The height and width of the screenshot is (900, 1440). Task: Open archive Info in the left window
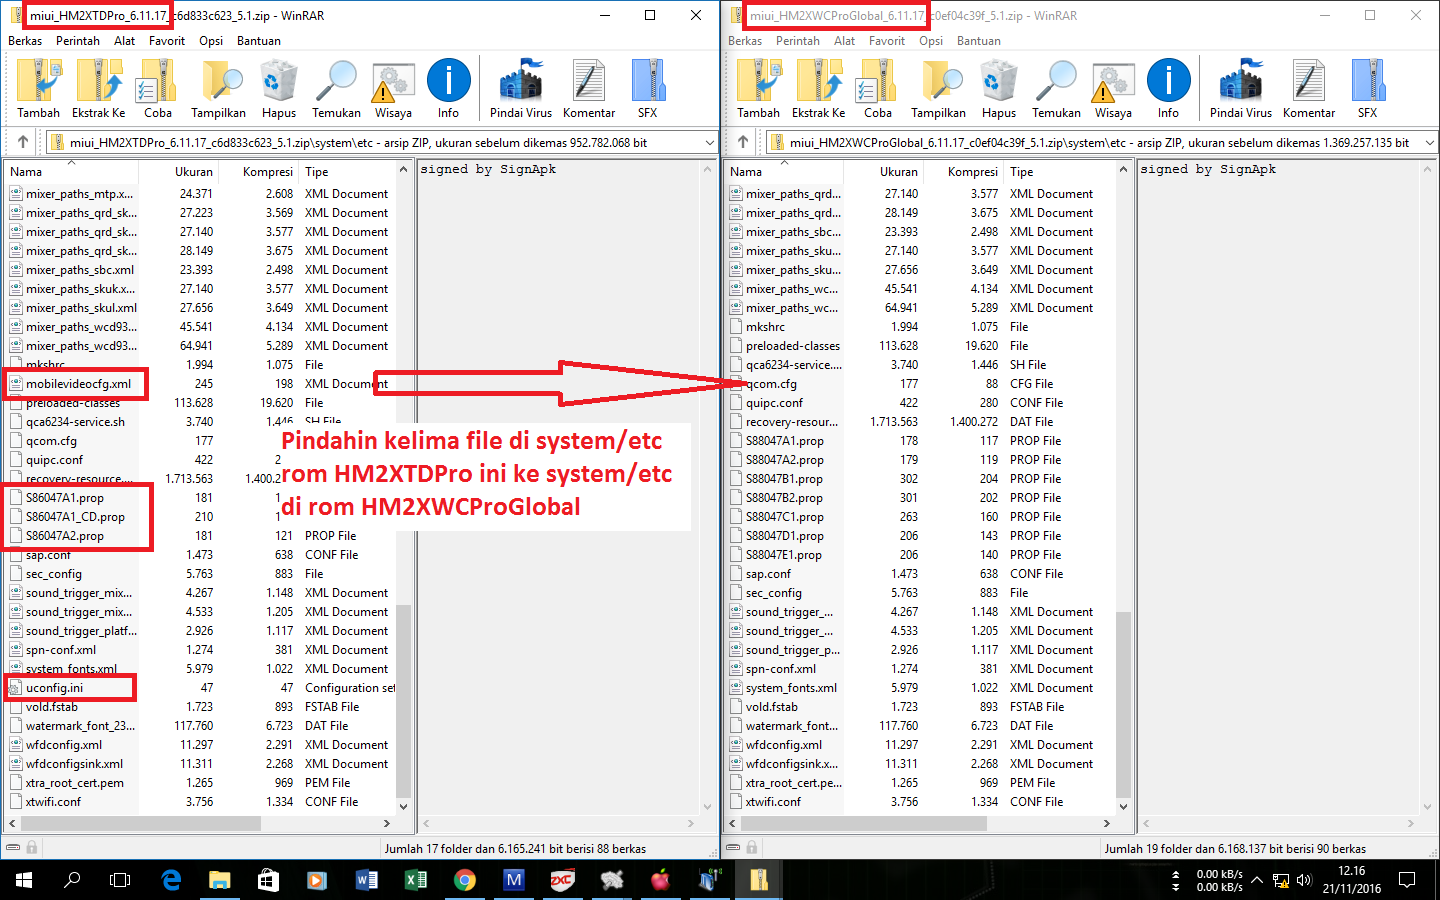click(x=449, y=87)
